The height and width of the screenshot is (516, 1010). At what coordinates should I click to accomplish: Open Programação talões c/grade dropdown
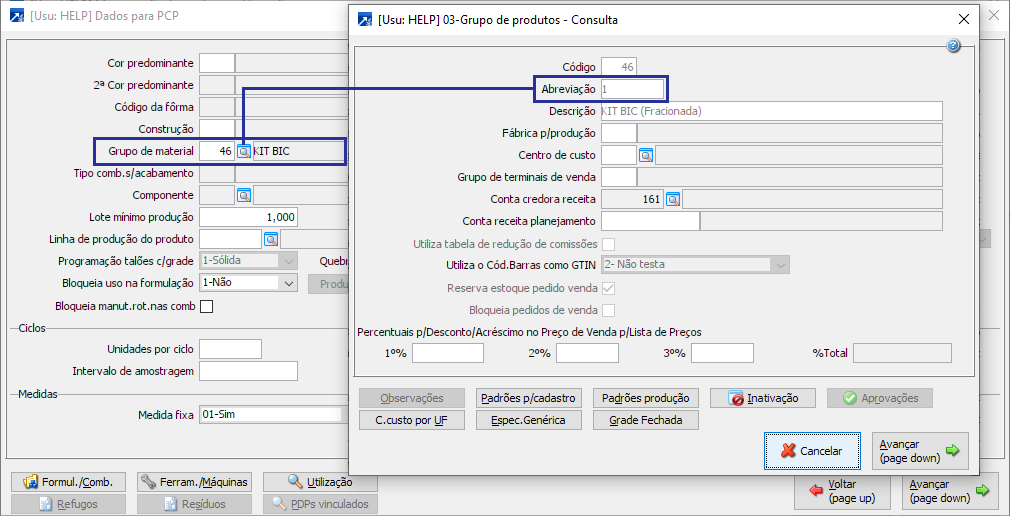[249, 261]
